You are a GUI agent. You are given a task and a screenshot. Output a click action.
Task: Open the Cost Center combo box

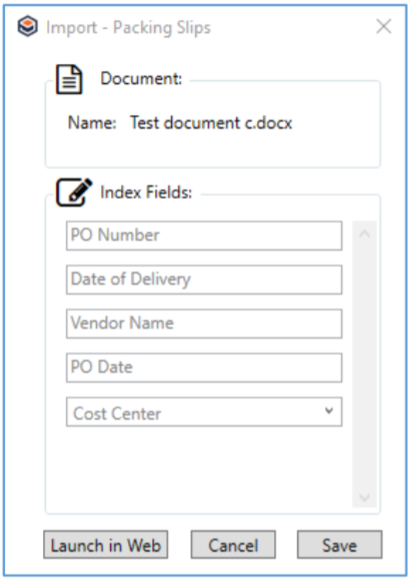point(204,412)
